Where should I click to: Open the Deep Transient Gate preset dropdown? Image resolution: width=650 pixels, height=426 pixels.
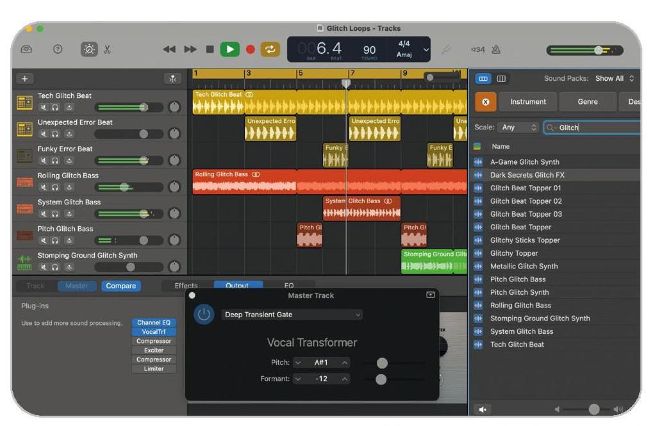291,314
